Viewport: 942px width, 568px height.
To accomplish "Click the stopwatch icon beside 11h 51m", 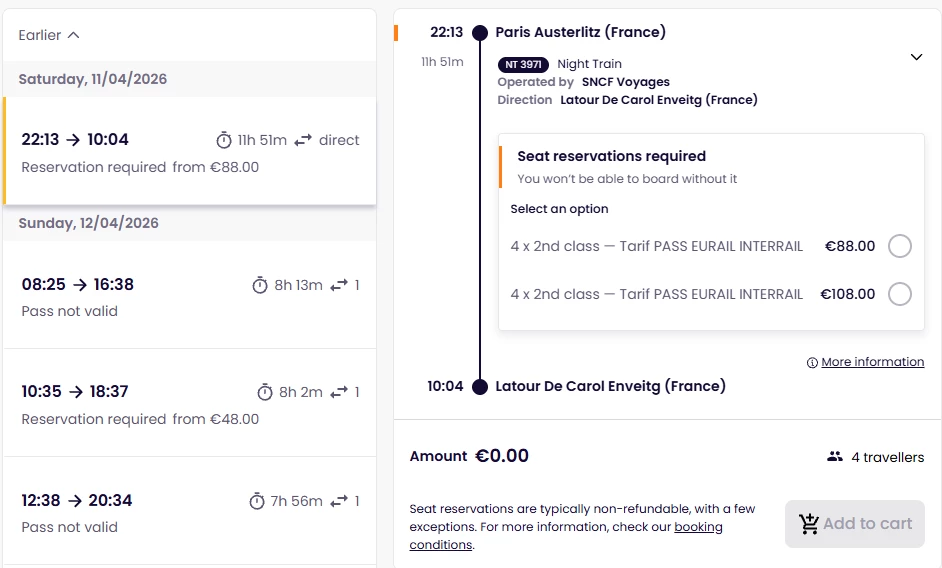I will [225, 140].
